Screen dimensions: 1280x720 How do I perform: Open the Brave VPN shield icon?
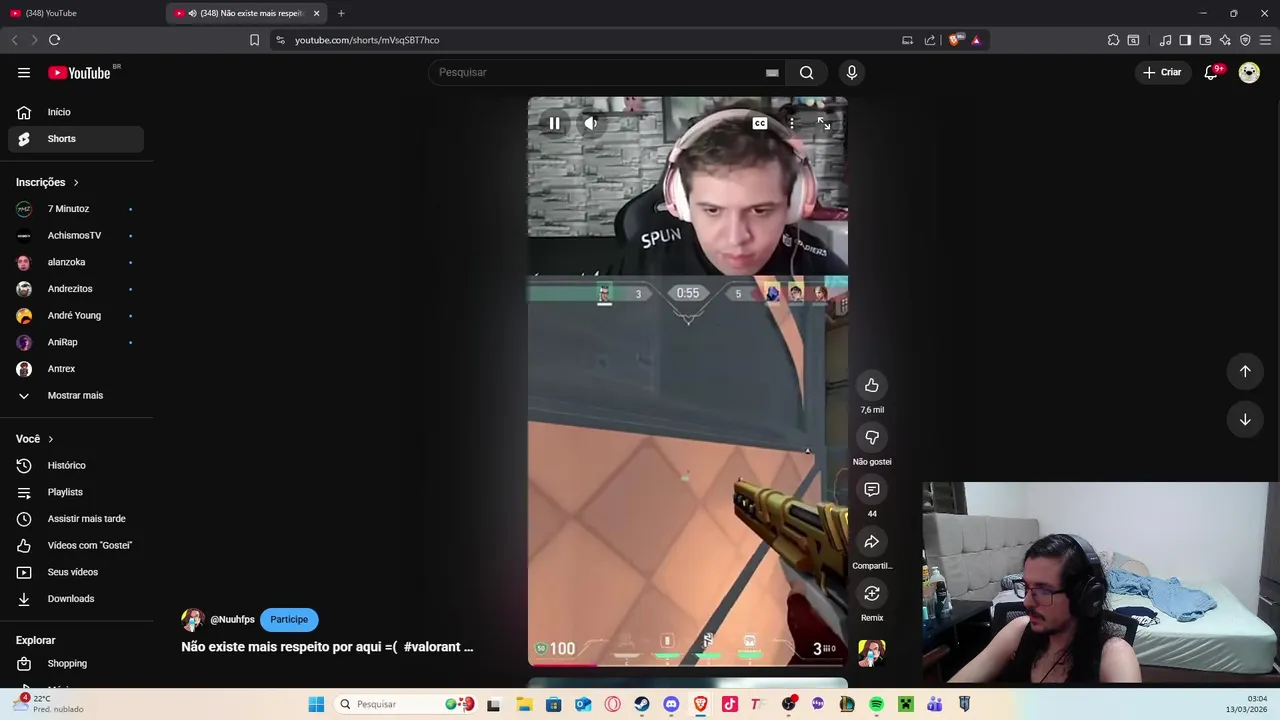pyautogui.click(x=1245, y=40)
